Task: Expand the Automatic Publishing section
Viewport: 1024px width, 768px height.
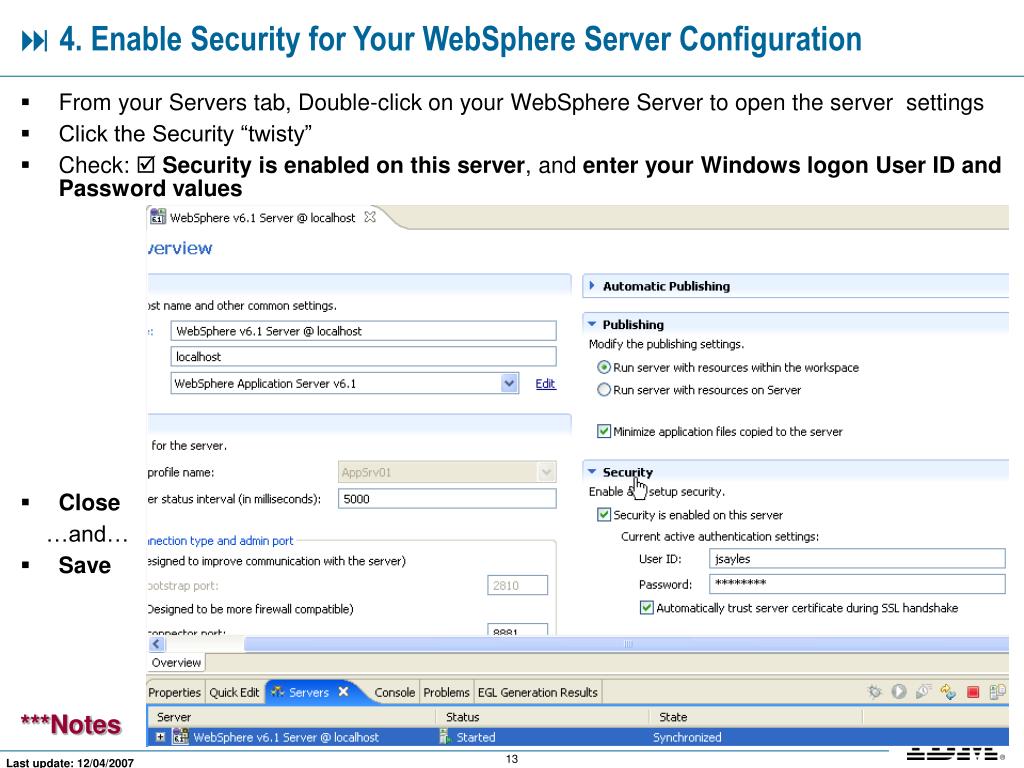Action: (x=592, y=285)
